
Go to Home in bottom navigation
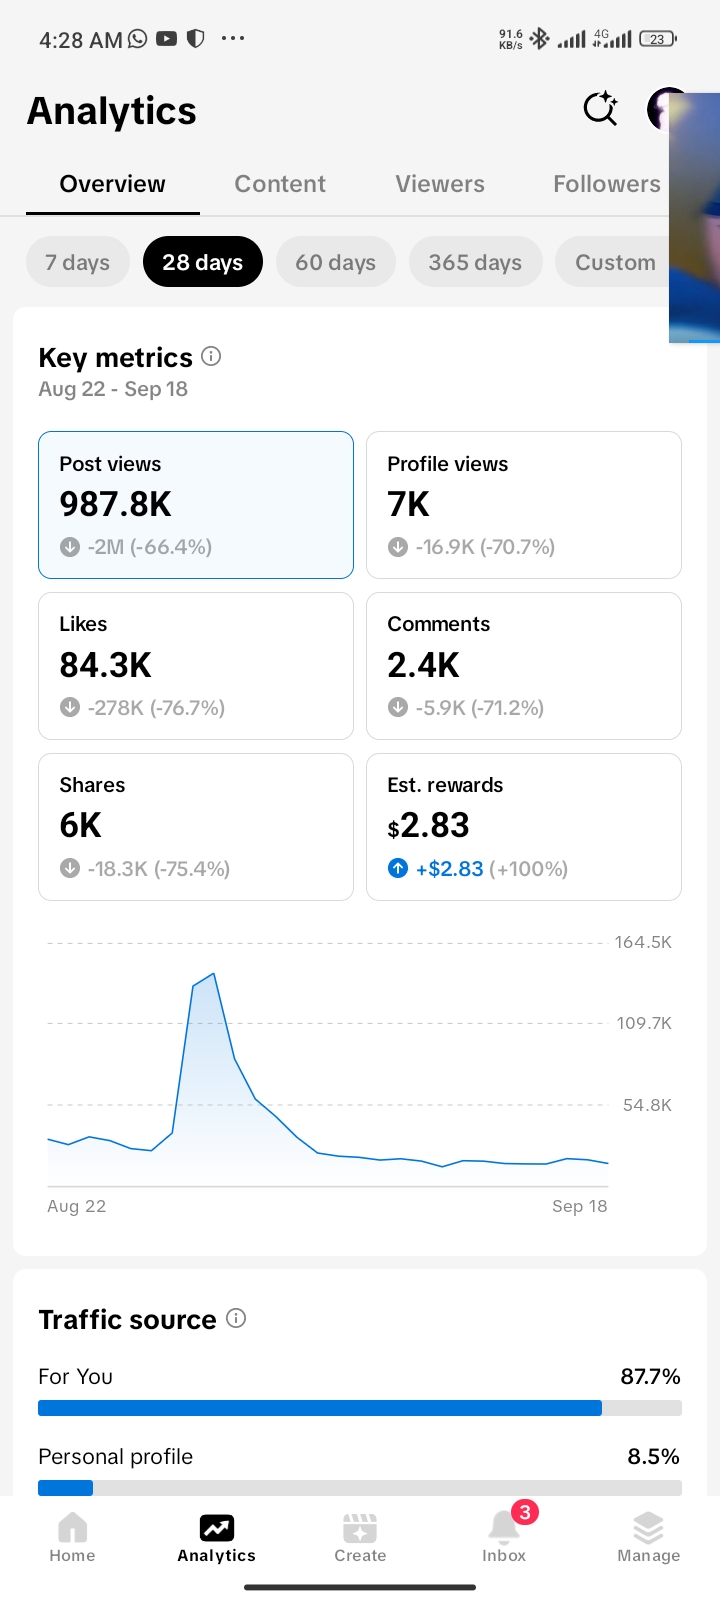72,1537
